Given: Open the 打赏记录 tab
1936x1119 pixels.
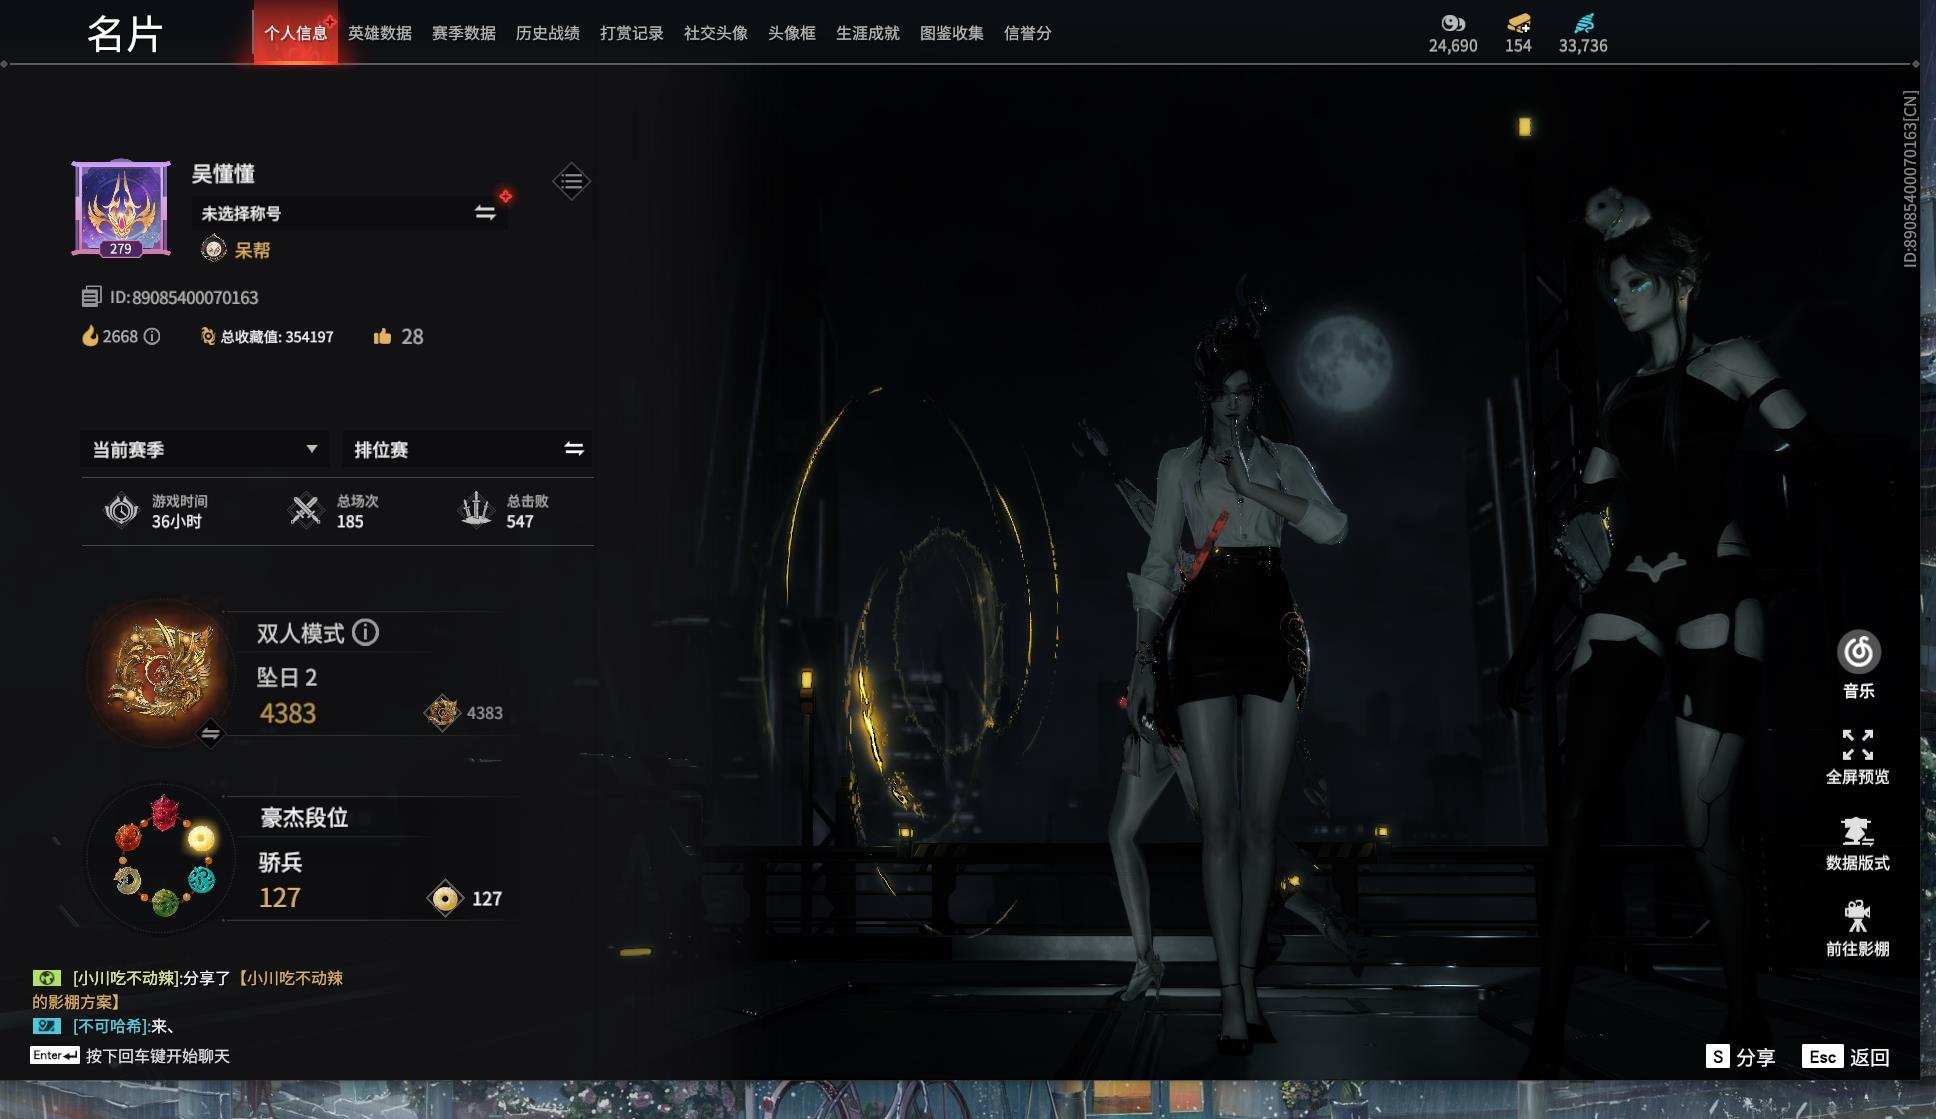Looking at the screenshot, I should point(632,33).
